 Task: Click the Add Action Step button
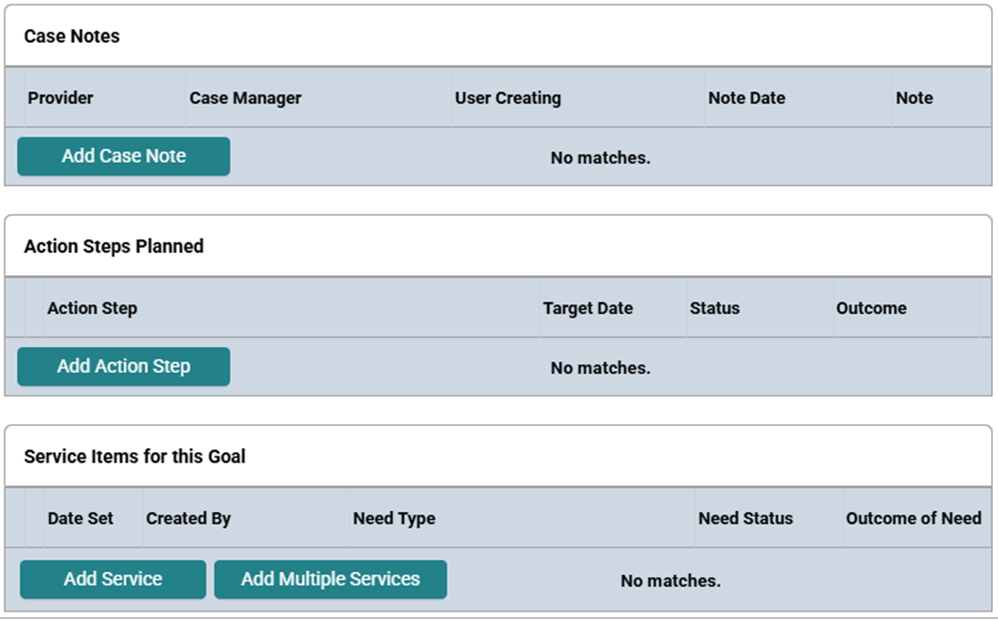(x=123, y=366)
